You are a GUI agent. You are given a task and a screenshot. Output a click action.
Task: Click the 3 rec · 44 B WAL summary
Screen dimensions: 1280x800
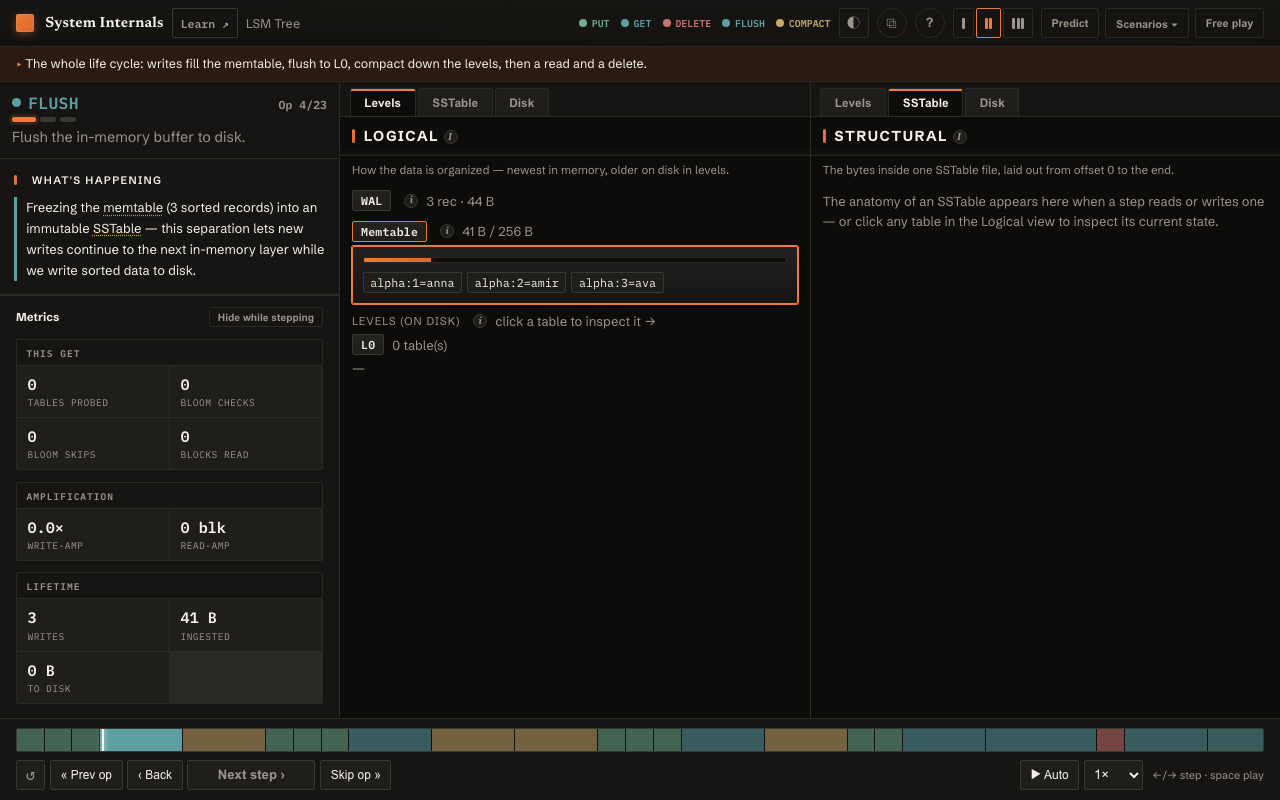[x=460, y=201]
